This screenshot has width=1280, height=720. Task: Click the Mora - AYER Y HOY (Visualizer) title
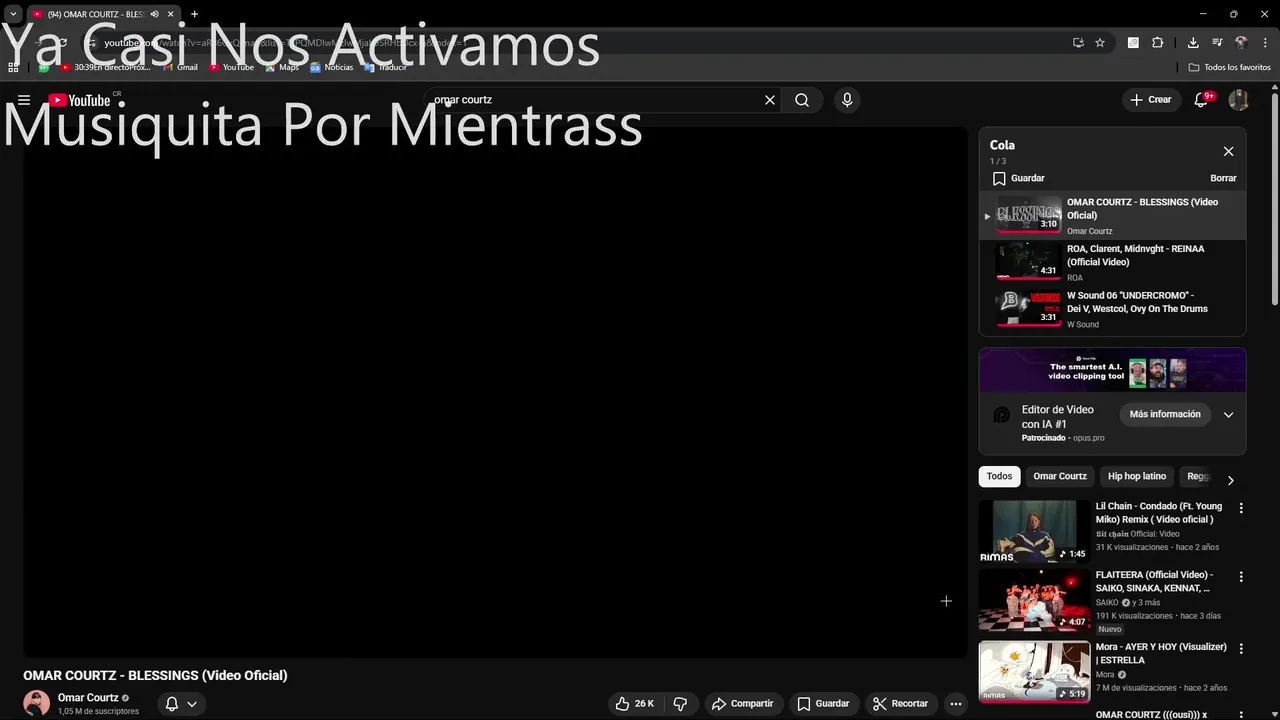click(x=1161, y=654)
